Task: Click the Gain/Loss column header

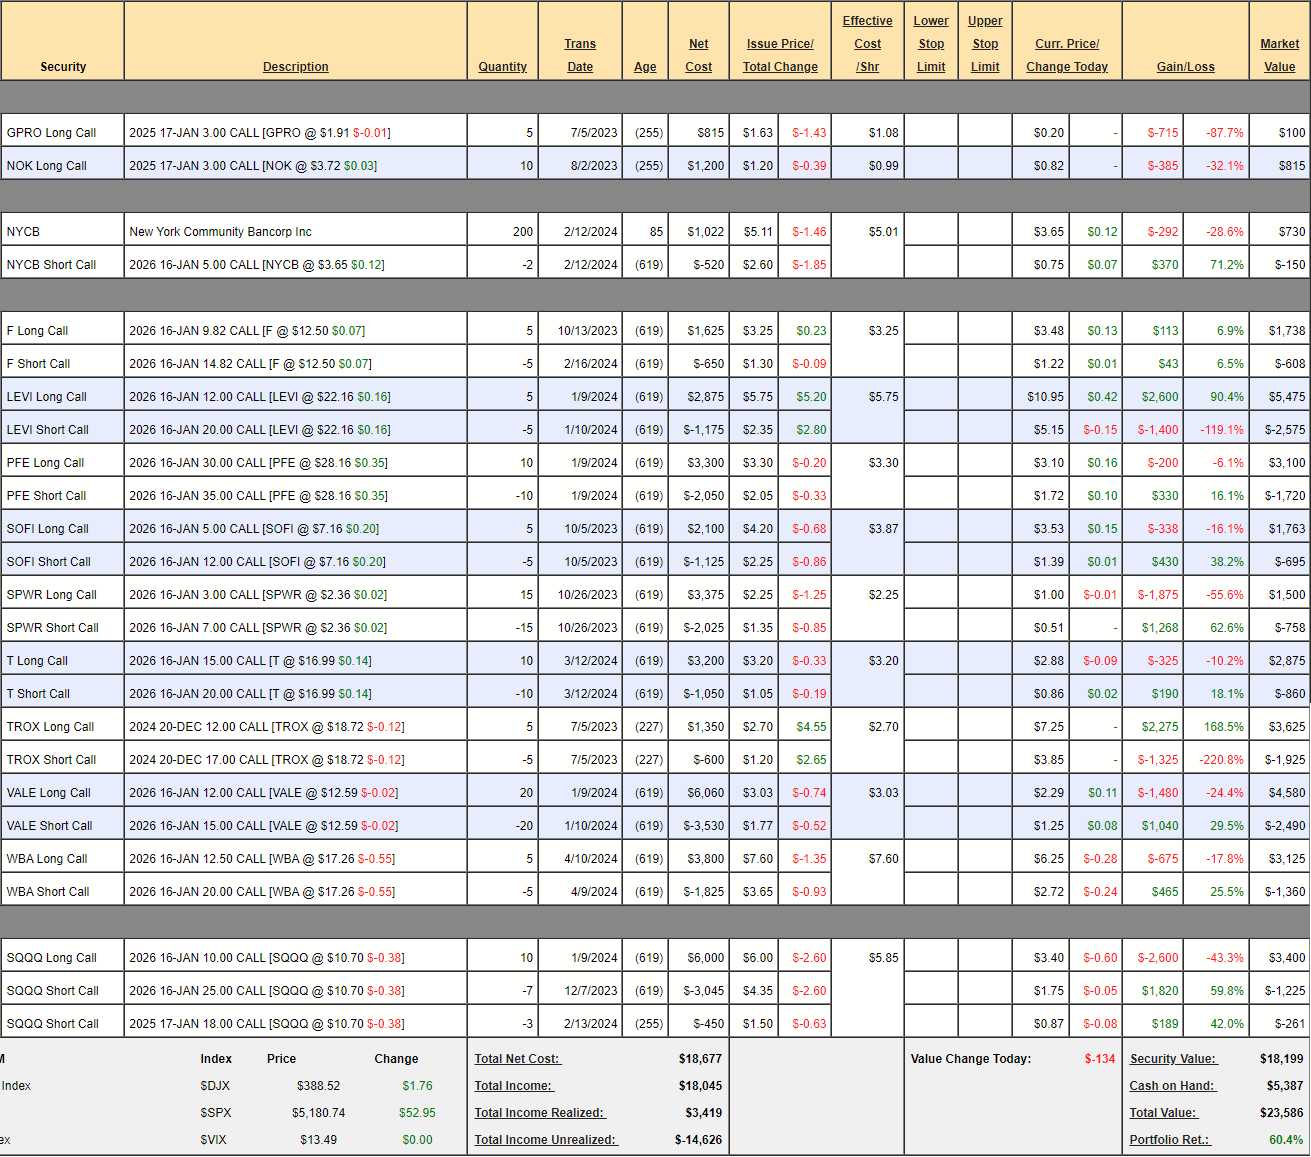Action: coord(1185,67)
